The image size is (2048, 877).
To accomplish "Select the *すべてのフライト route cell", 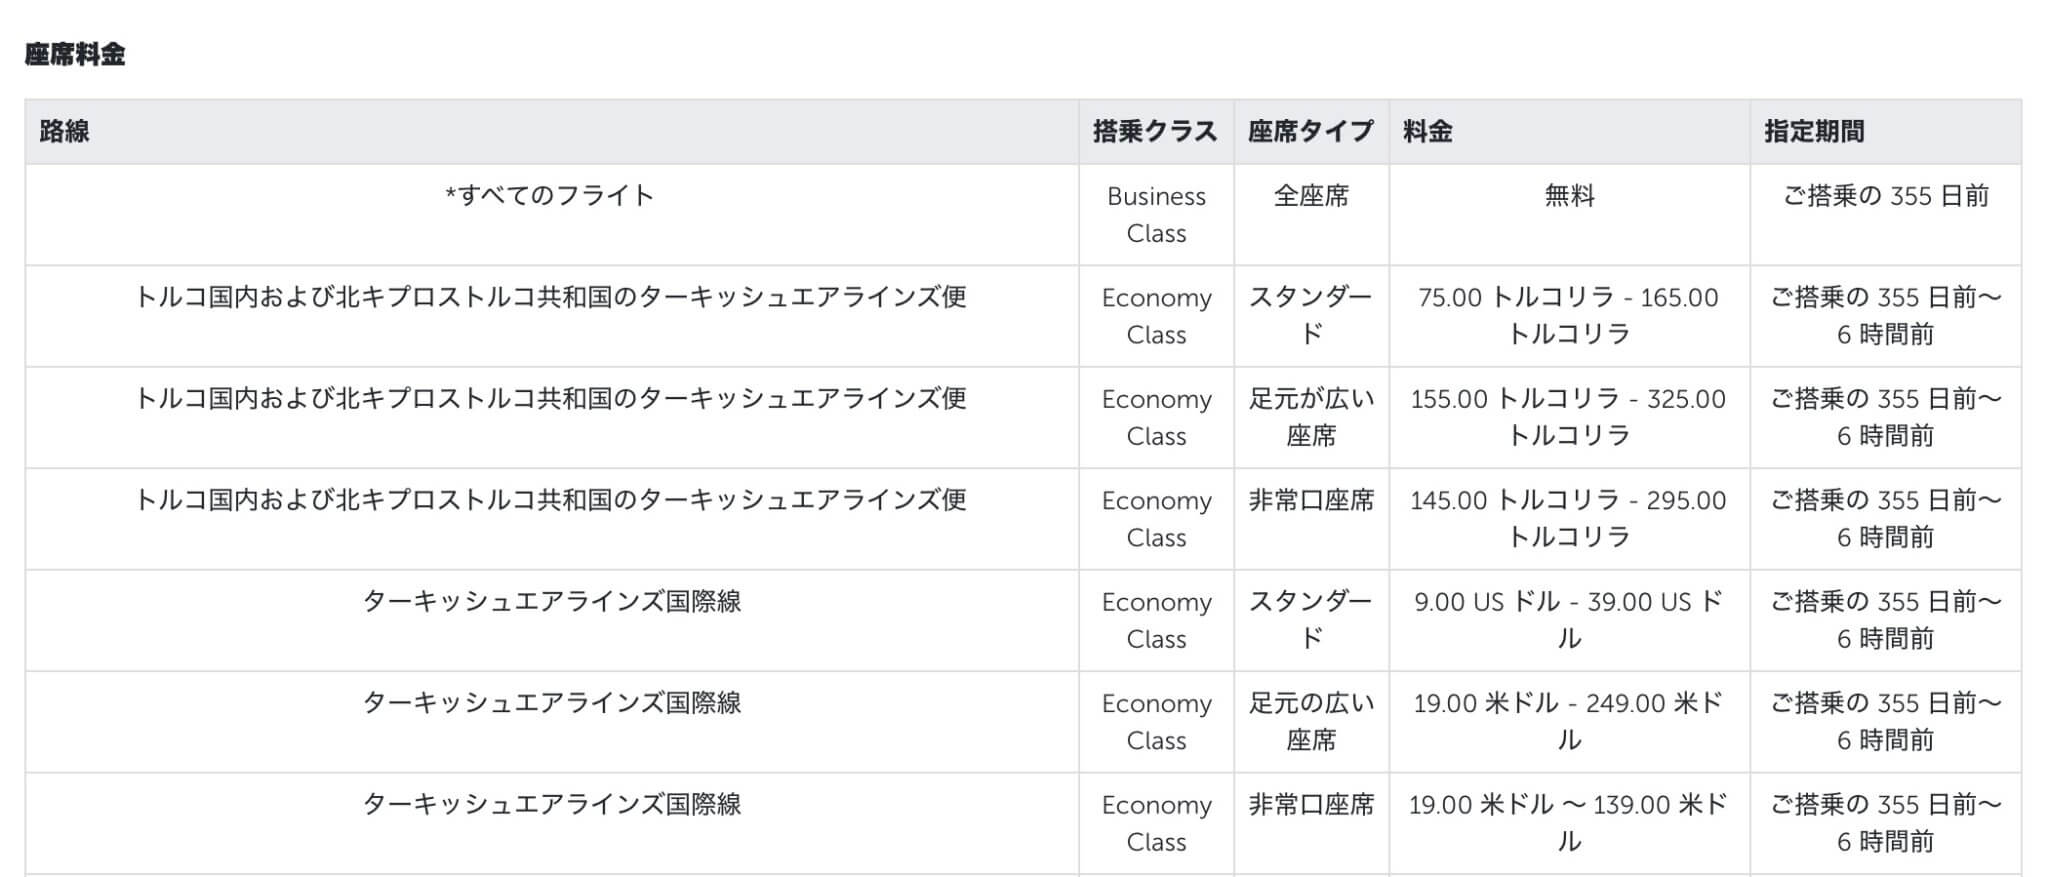I will tap(550, 196).
